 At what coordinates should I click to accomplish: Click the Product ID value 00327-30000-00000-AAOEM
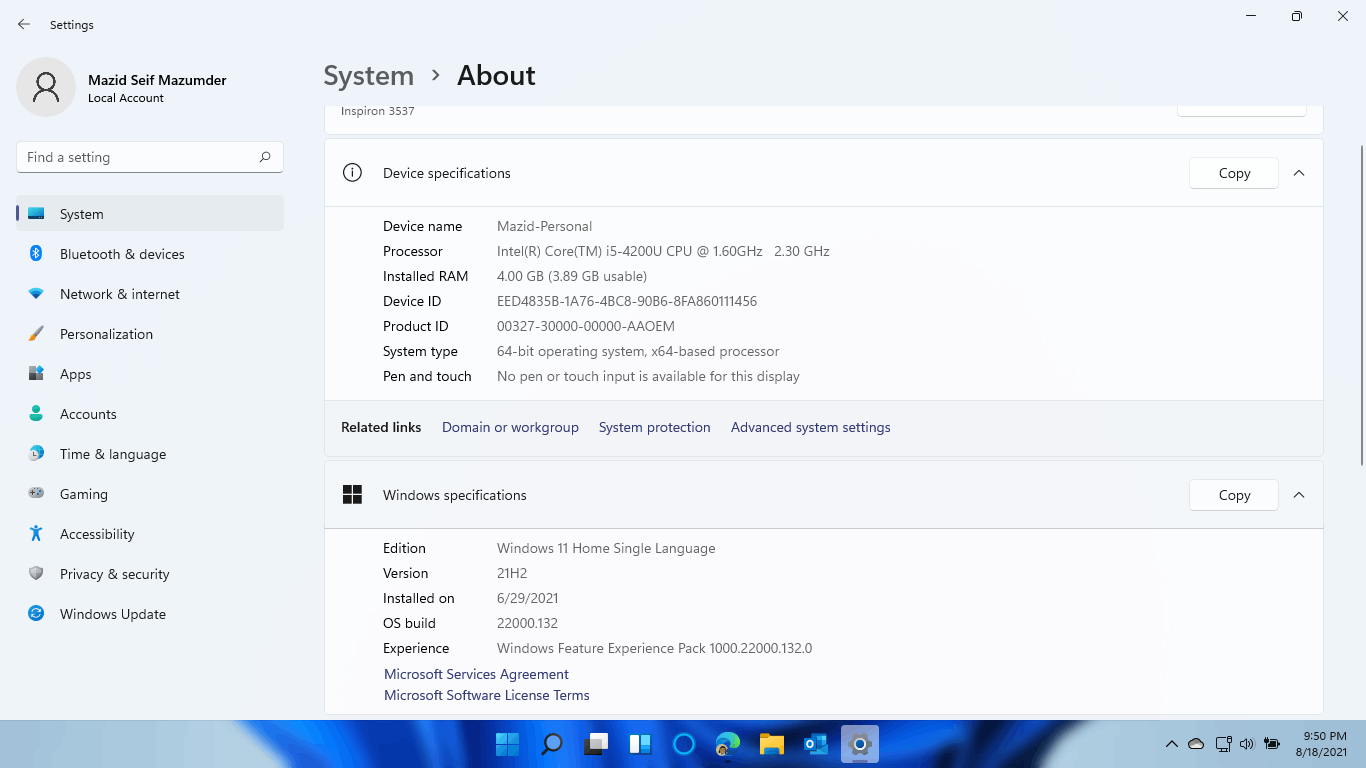tap(586, 326)
